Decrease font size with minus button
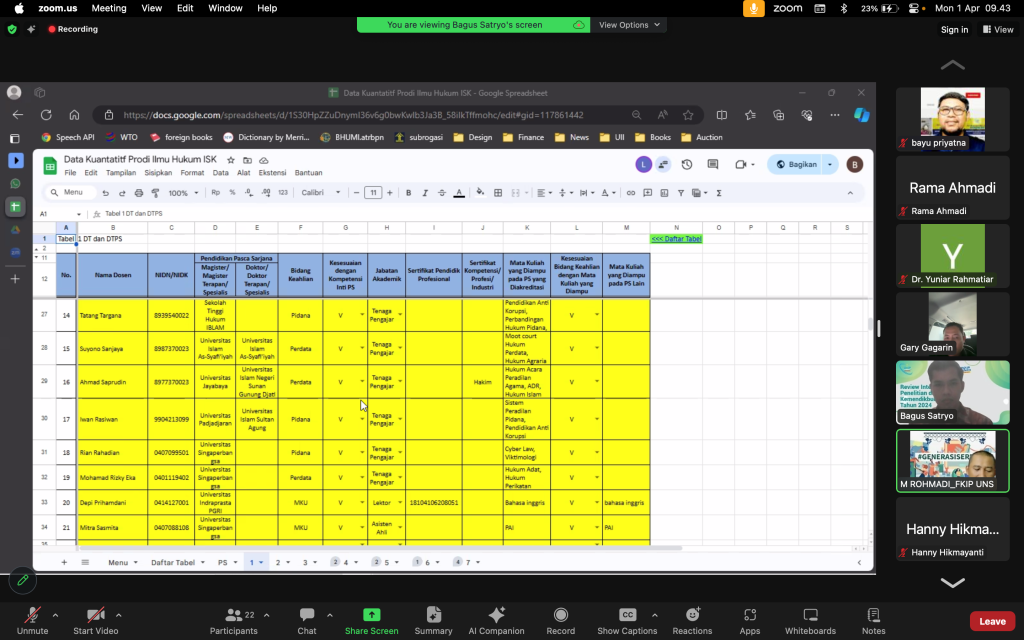Image resolution: width=1024 pixels, height=640 pixels. (x=356, y=193)
